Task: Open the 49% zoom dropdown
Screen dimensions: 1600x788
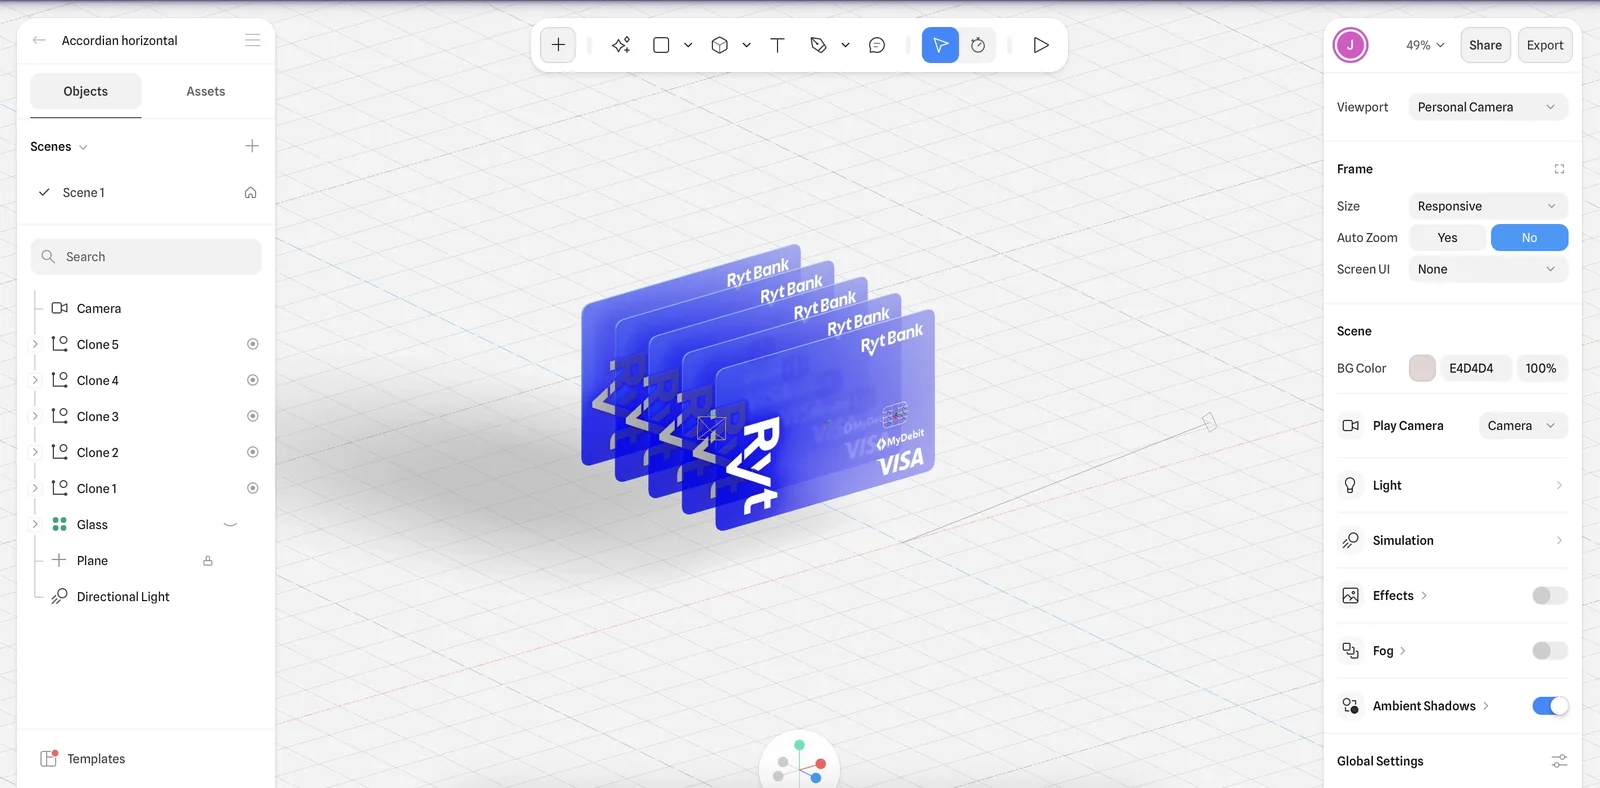Action: pyautogui.click(x=1425, y=45)
